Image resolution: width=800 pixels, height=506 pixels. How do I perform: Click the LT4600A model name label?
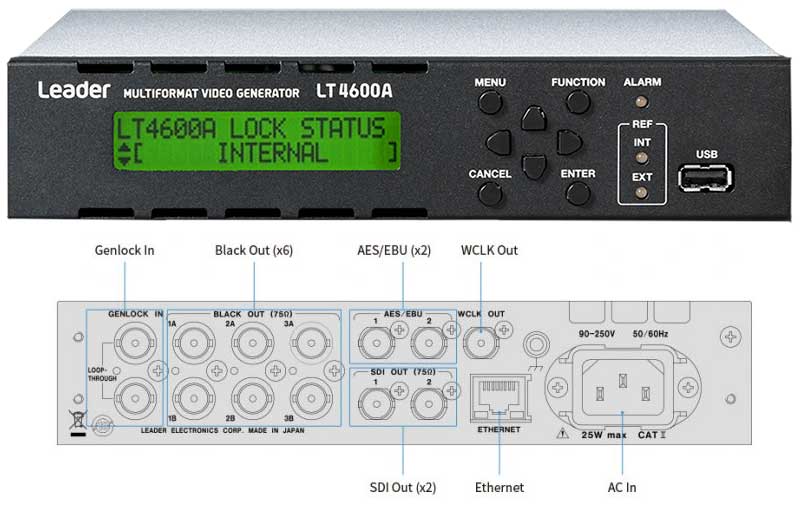(354, 91)
